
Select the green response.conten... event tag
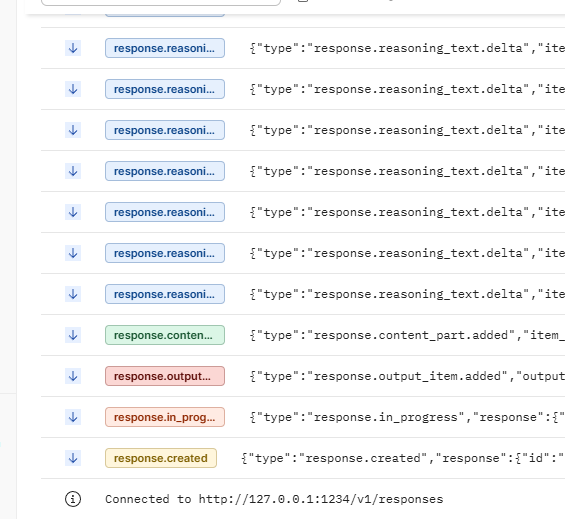pyautogui.click(x=165, y=335)
